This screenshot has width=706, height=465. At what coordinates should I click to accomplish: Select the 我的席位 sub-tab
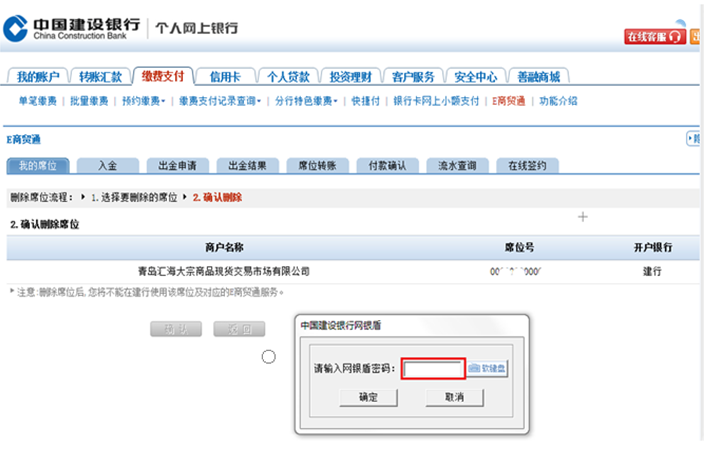pyautogui.click(x=38, y=166)
